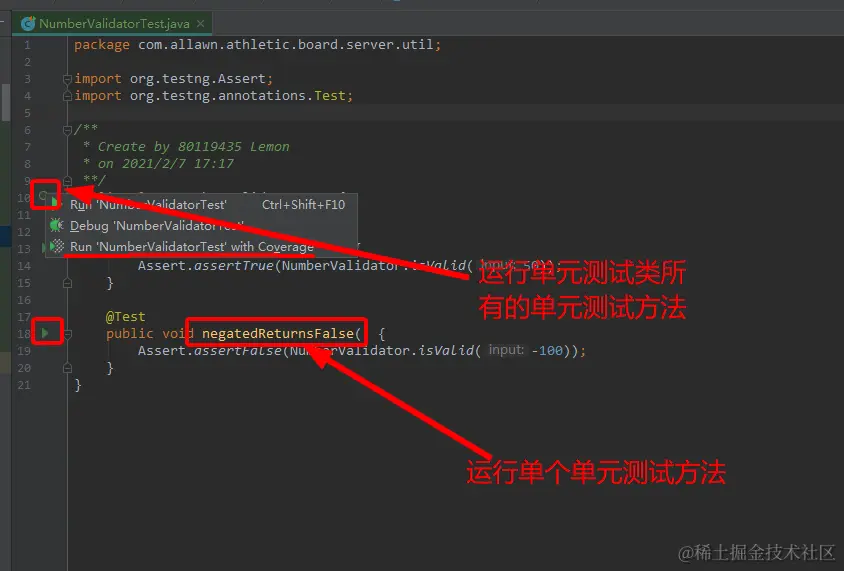This screenshot has width=844, height=571.
Task: Click fold end marker at line 9
Action: click(x=67, y=180)
